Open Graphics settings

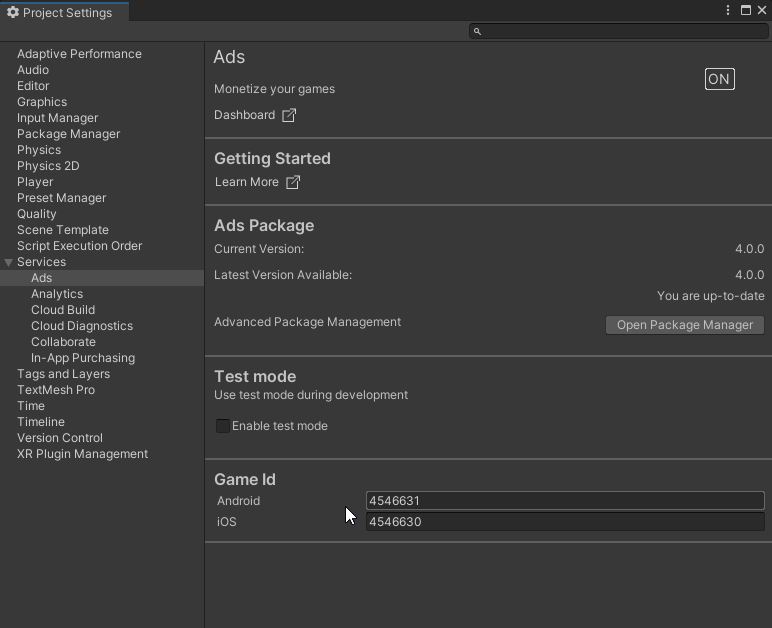tap(42, 102)
